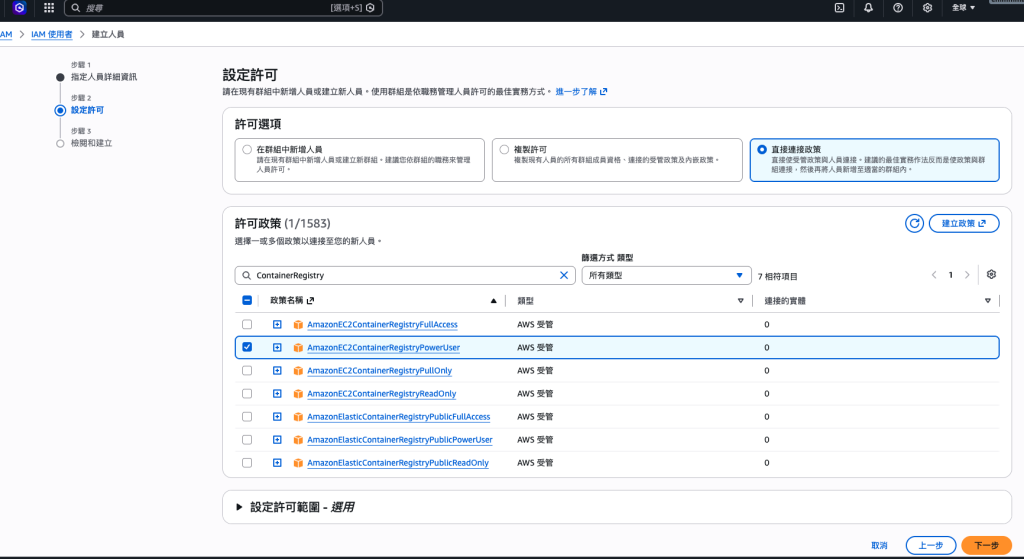Viewport: 1024px width, 559px height.
Task: Click the orange icon for AmazonEC2ContainerRegistryPowerUser
Action: 298,347
